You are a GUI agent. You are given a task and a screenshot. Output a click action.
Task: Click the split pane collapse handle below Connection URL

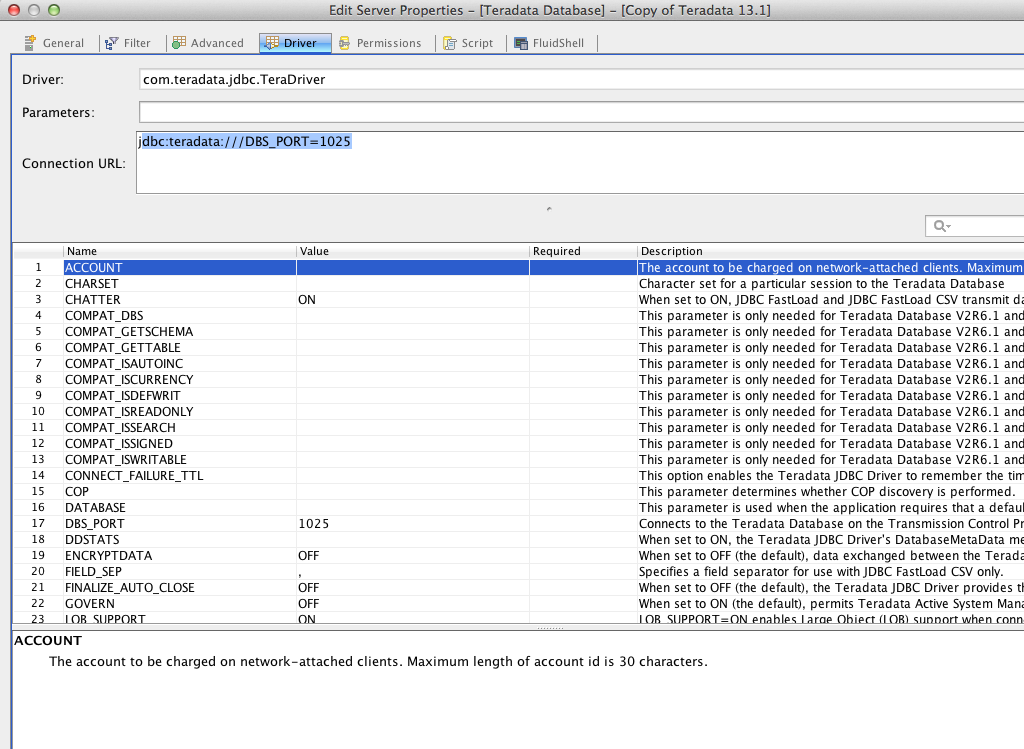[x=549, y=209]
